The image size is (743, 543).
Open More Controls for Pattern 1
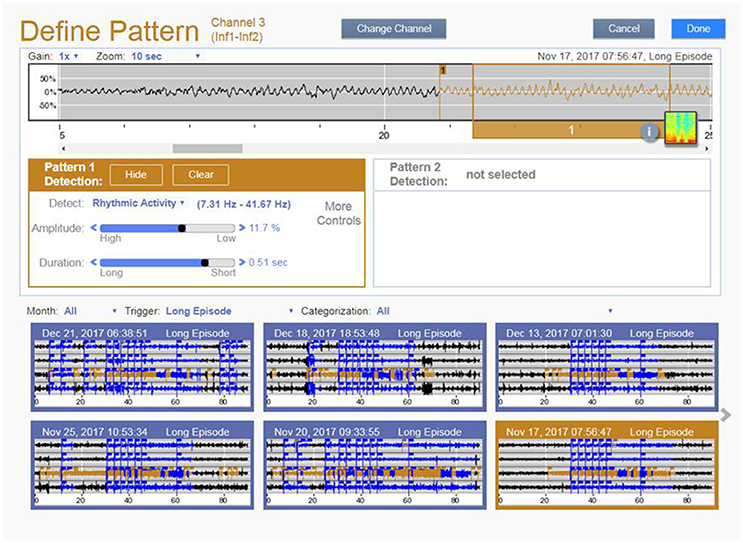pos(338,213)
